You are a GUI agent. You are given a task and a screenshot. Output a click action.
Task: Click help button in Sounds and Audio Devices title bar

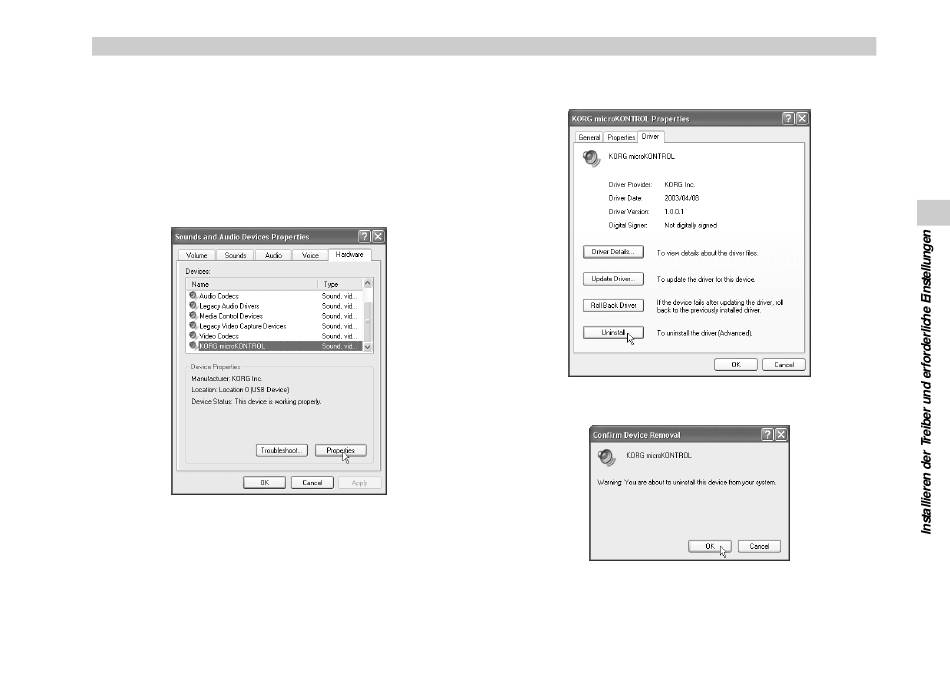(x=364, y=236)
